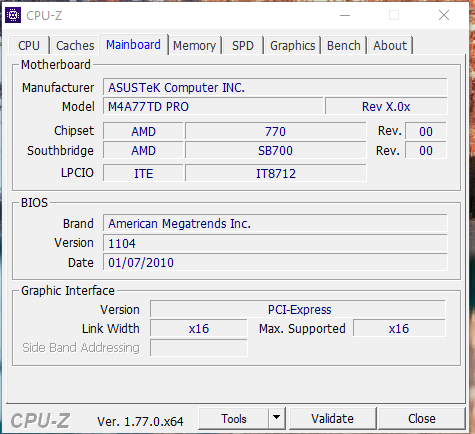Viewport: 475px width, 434px height.
Task: Open the Memory tab
Action: 195,45
